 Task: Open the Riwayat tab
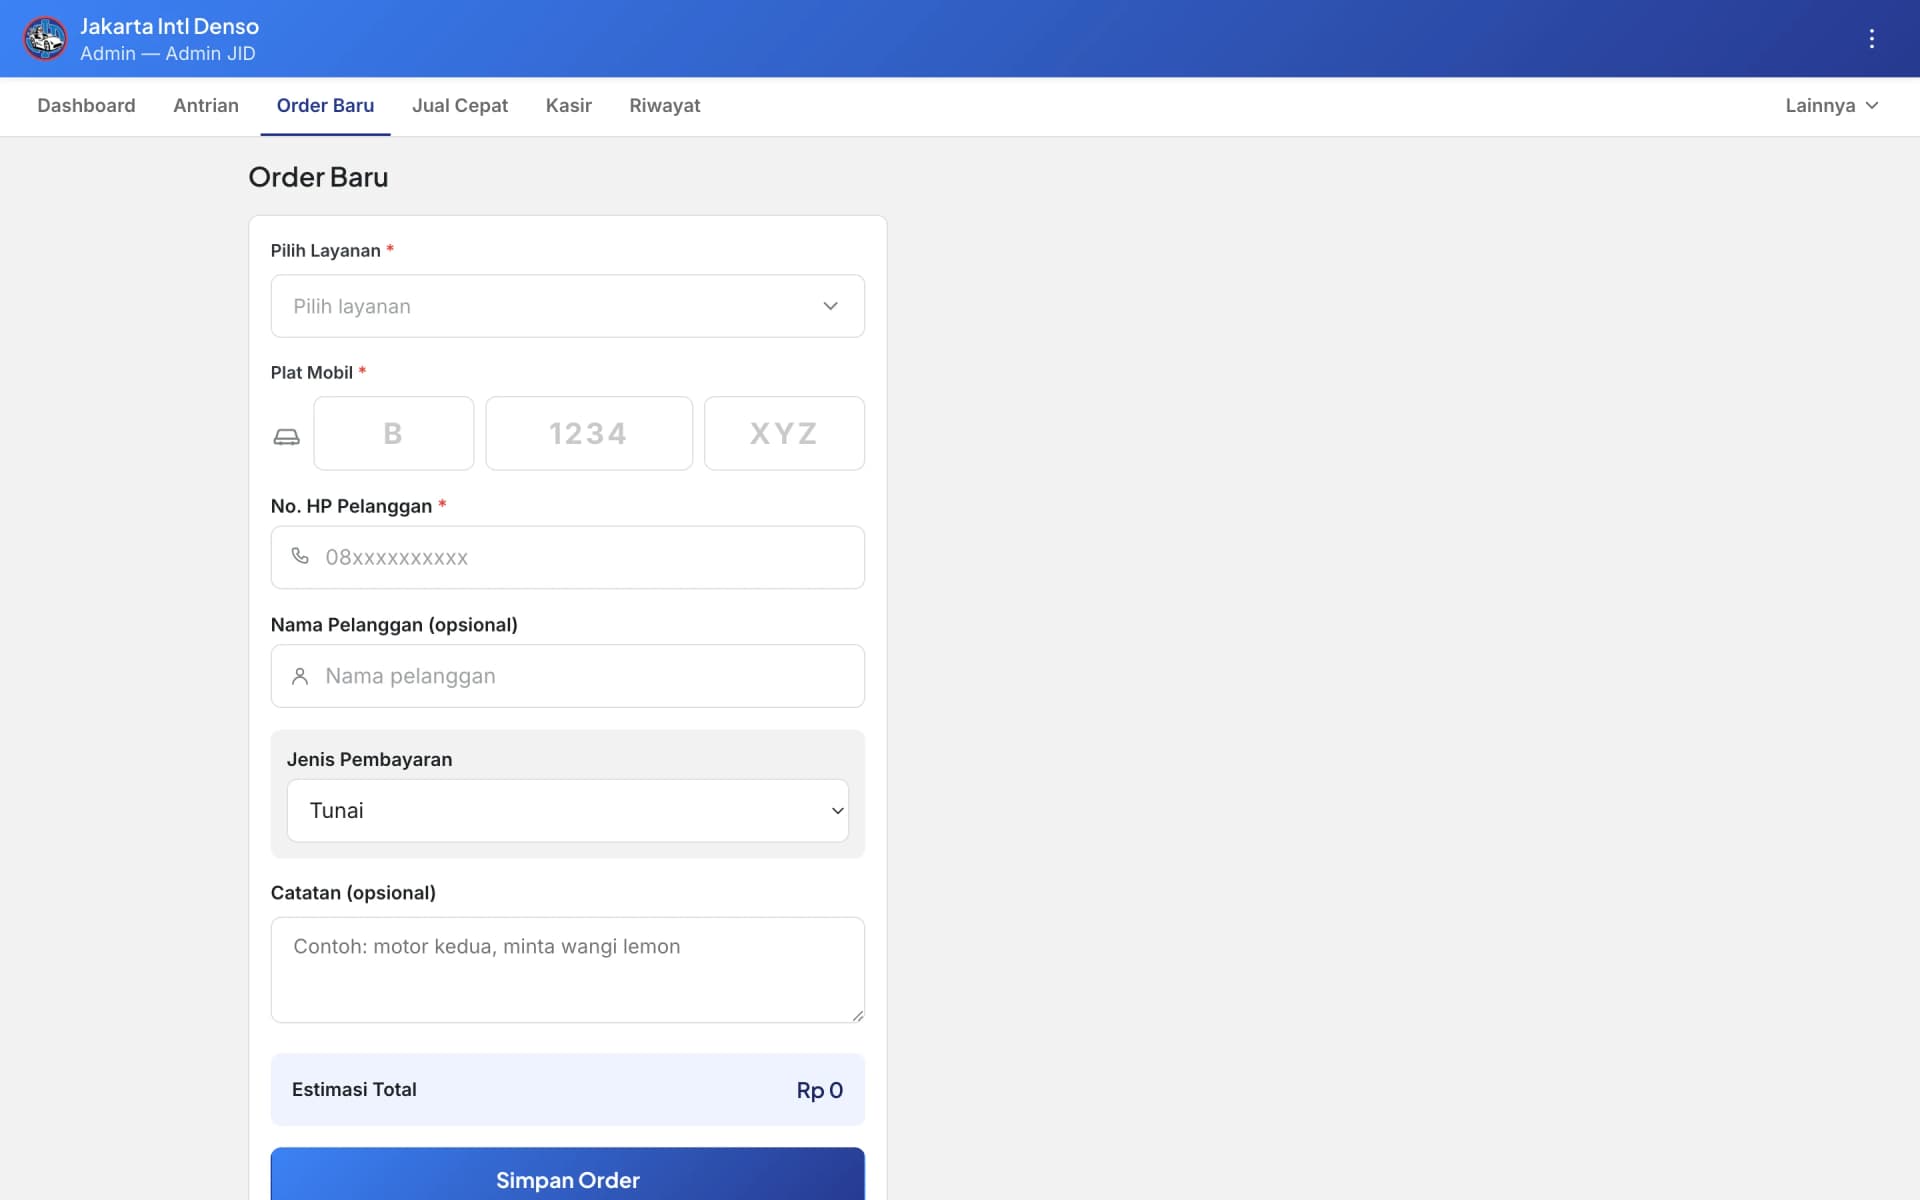665,106
